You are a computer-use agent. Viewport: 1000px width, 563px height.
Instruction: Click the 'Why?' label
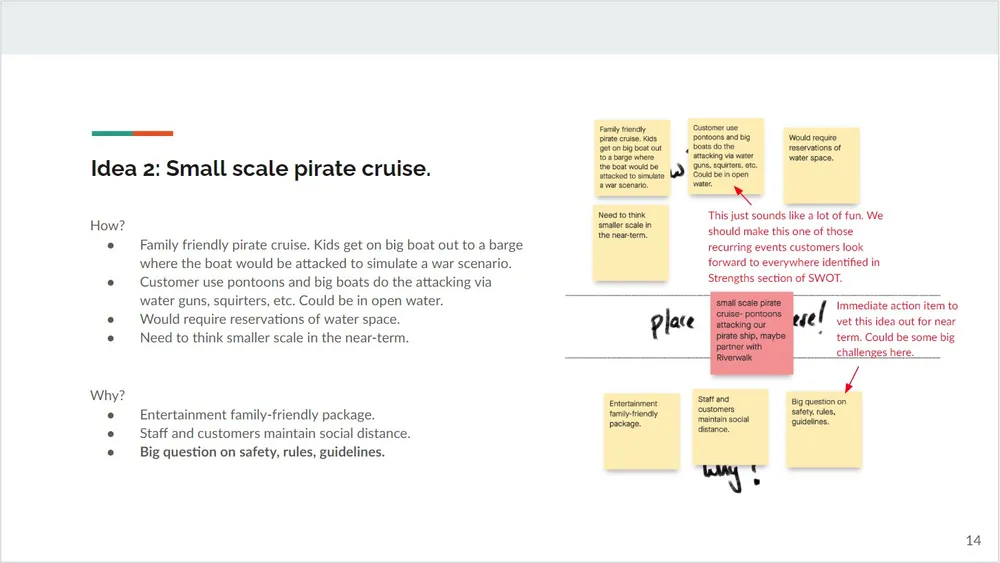107,395
